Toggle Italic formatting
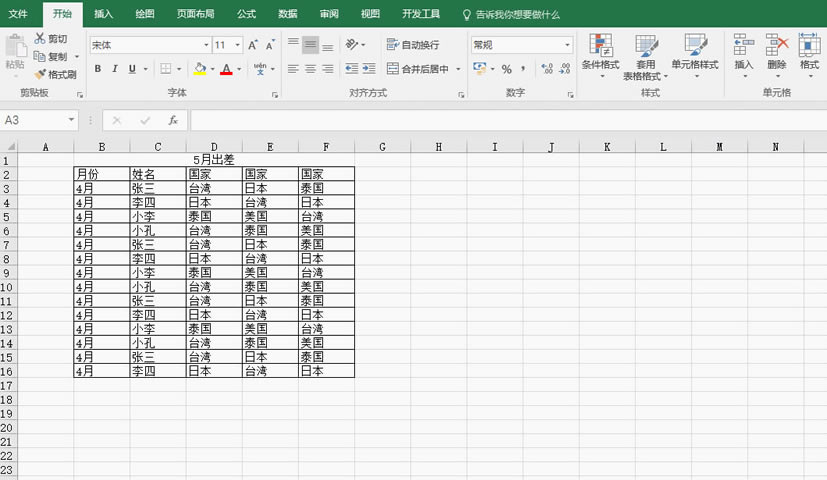827x480 pixels. 115,69
